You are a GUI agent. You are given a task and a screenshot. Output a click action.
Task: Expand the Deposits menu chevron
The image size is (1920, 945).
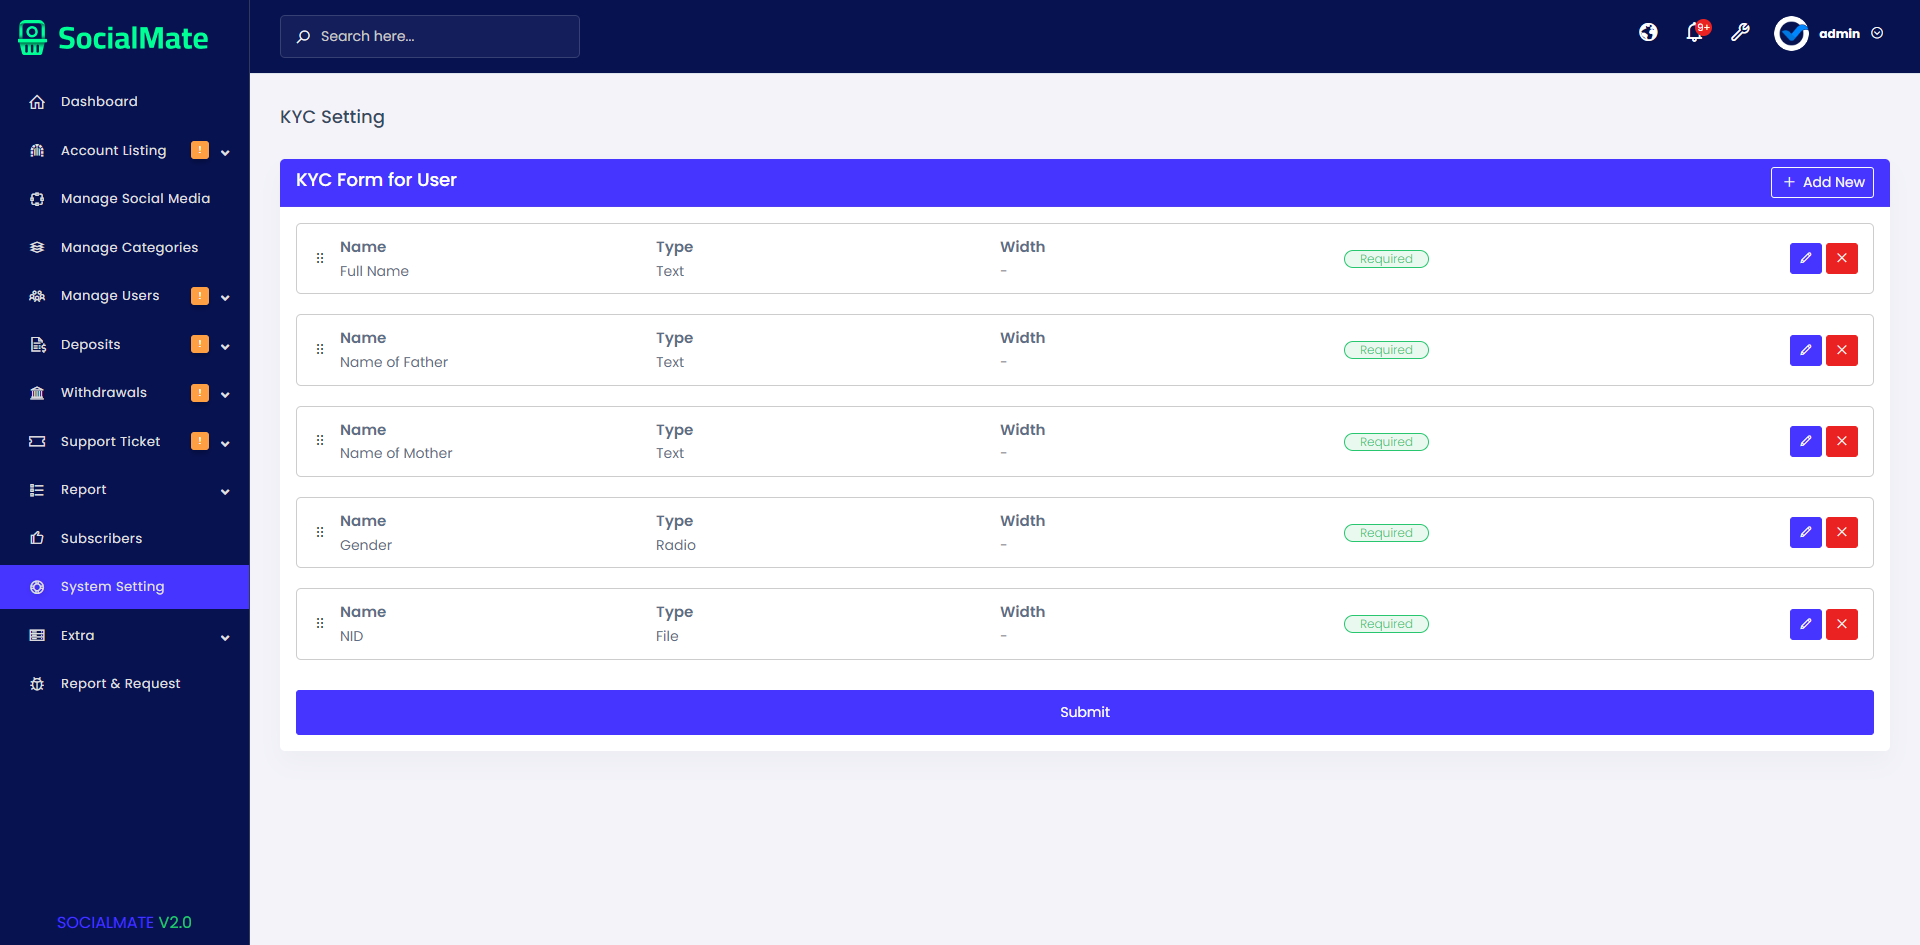tap(225, 345)
